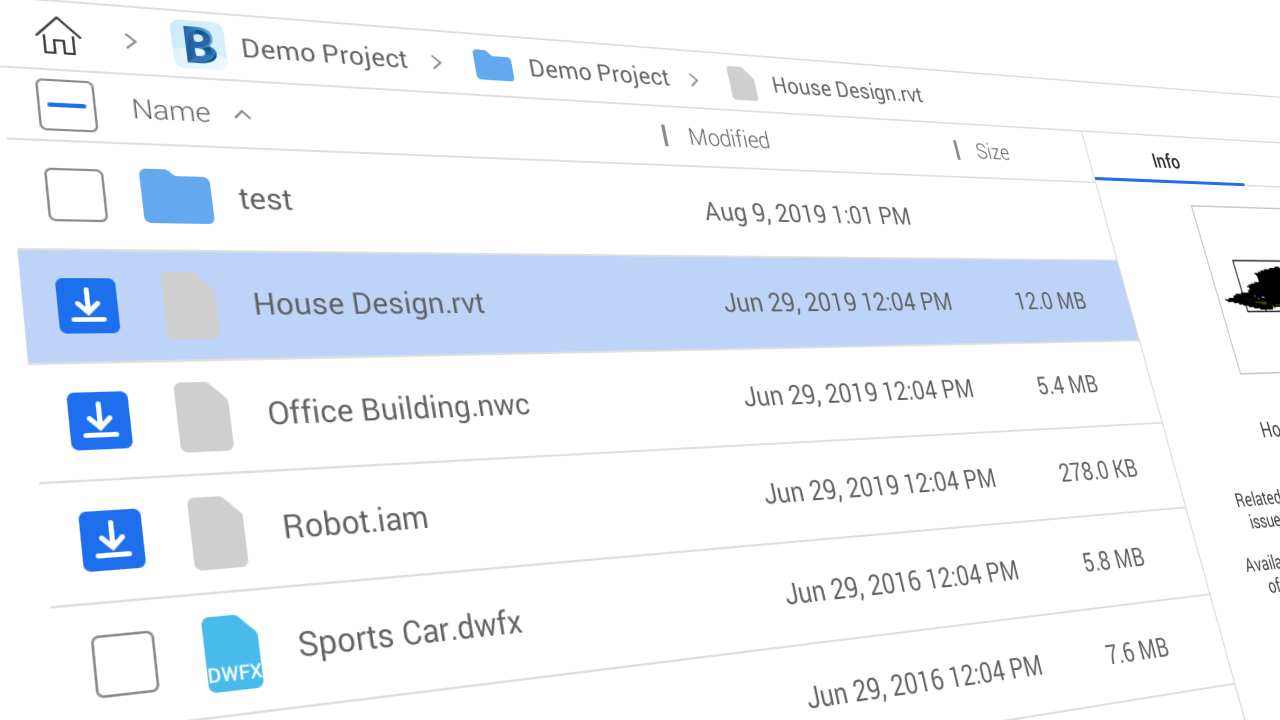This screenshot has width=1280, height=720.
Task: Click the Modified column header
Action: 728,138
